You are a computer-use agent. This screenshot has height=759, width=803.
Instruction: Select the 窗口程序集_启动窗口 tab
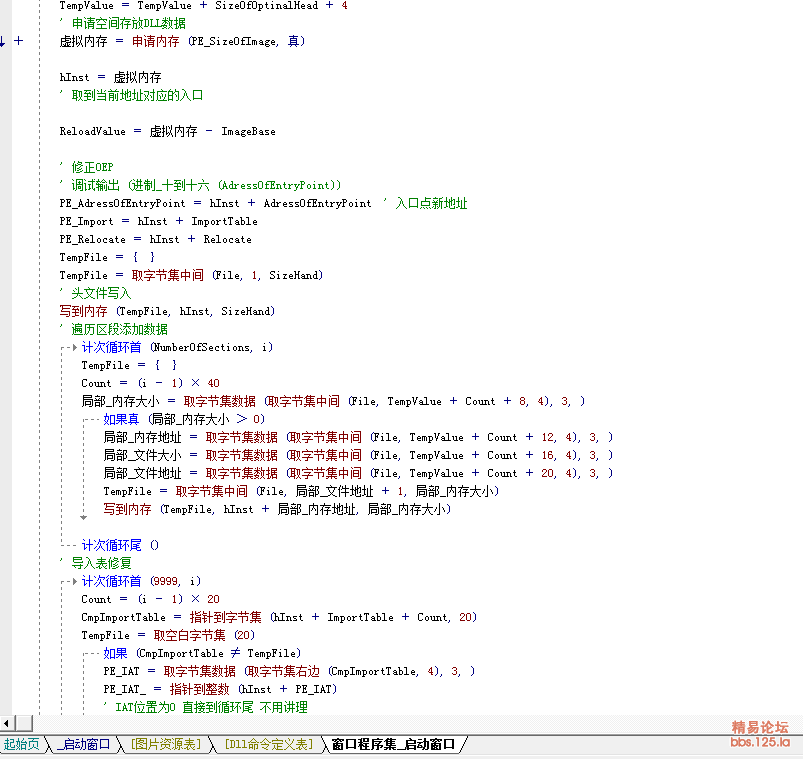(x=393, y=744)
